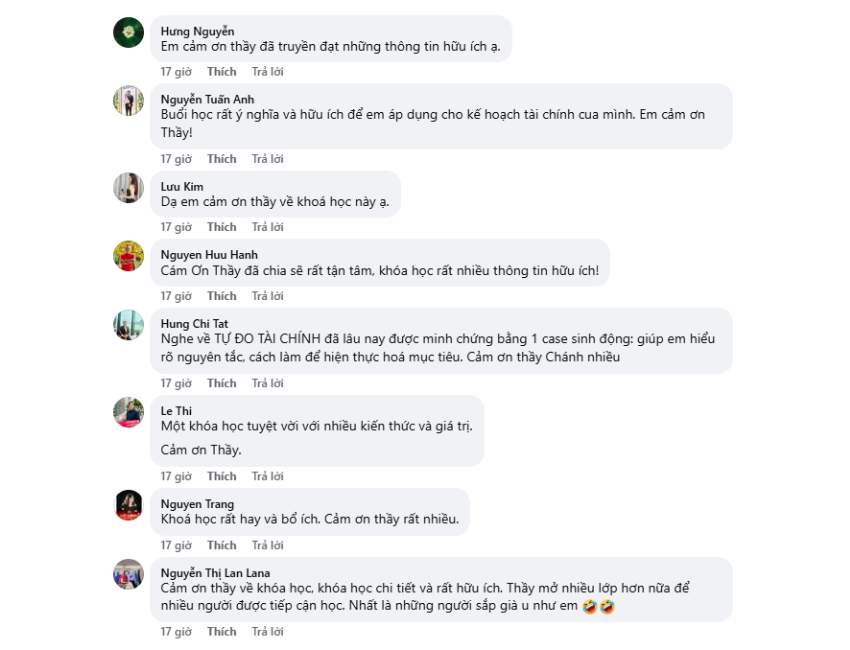Like Hưng Nguyễn's comment with Thích

[222, 72]
